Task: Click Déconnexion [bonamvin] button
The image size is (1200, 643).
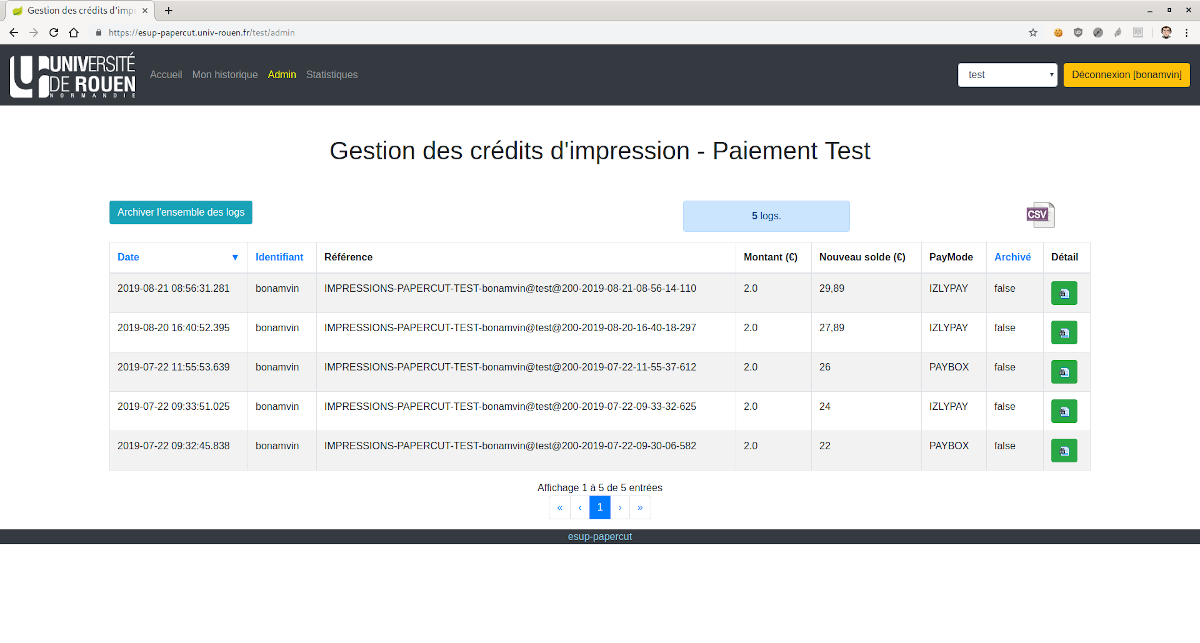Action: [x=1126, y=75]
